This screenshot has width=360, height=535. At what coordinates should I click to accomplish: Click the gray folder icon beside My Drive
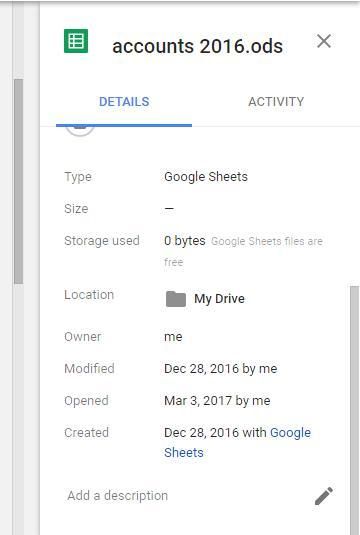176,299
